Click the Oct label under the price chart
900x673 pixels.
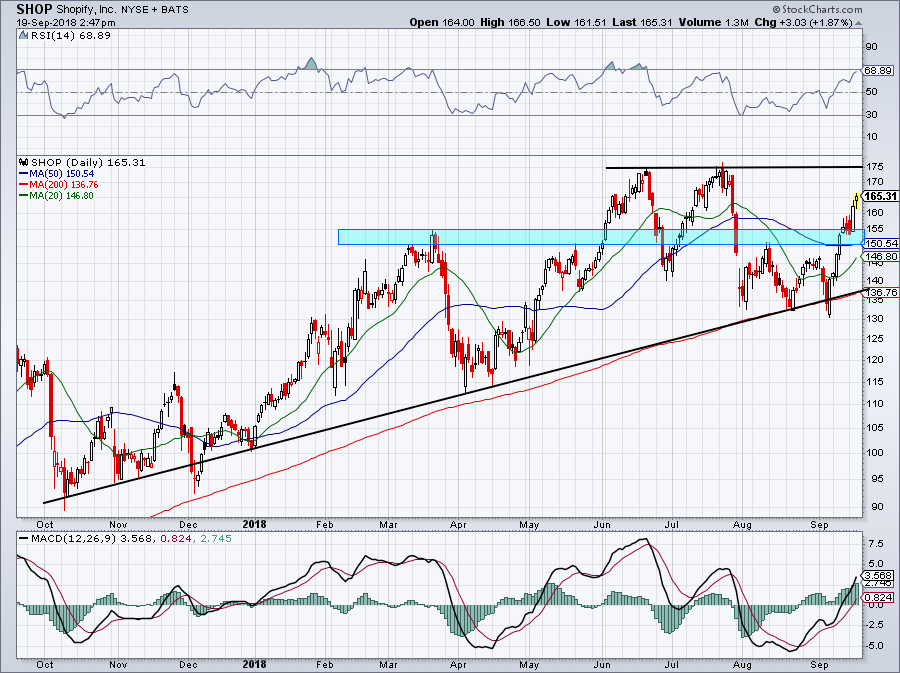[45, 524]
